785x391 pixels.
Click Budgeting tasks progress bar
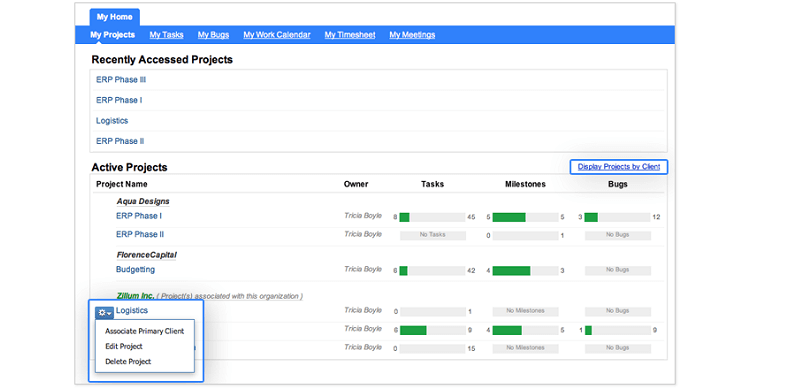pos(433,271)
